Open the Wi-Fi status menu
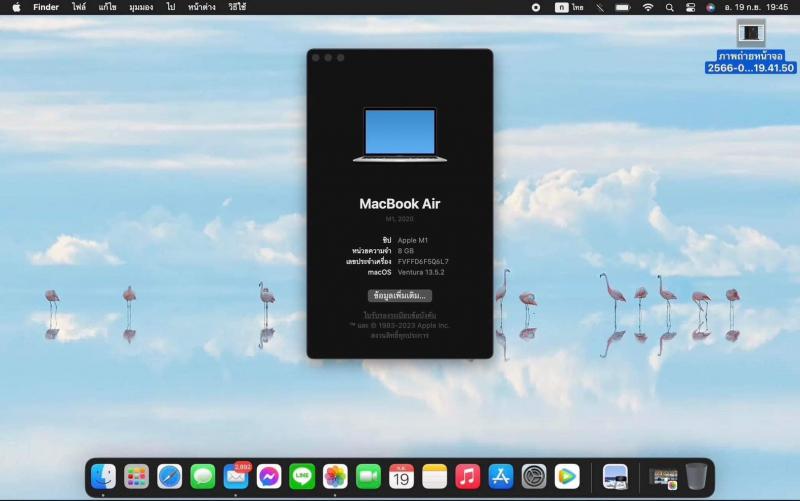The image size is (800, 501). click(648, 7)
